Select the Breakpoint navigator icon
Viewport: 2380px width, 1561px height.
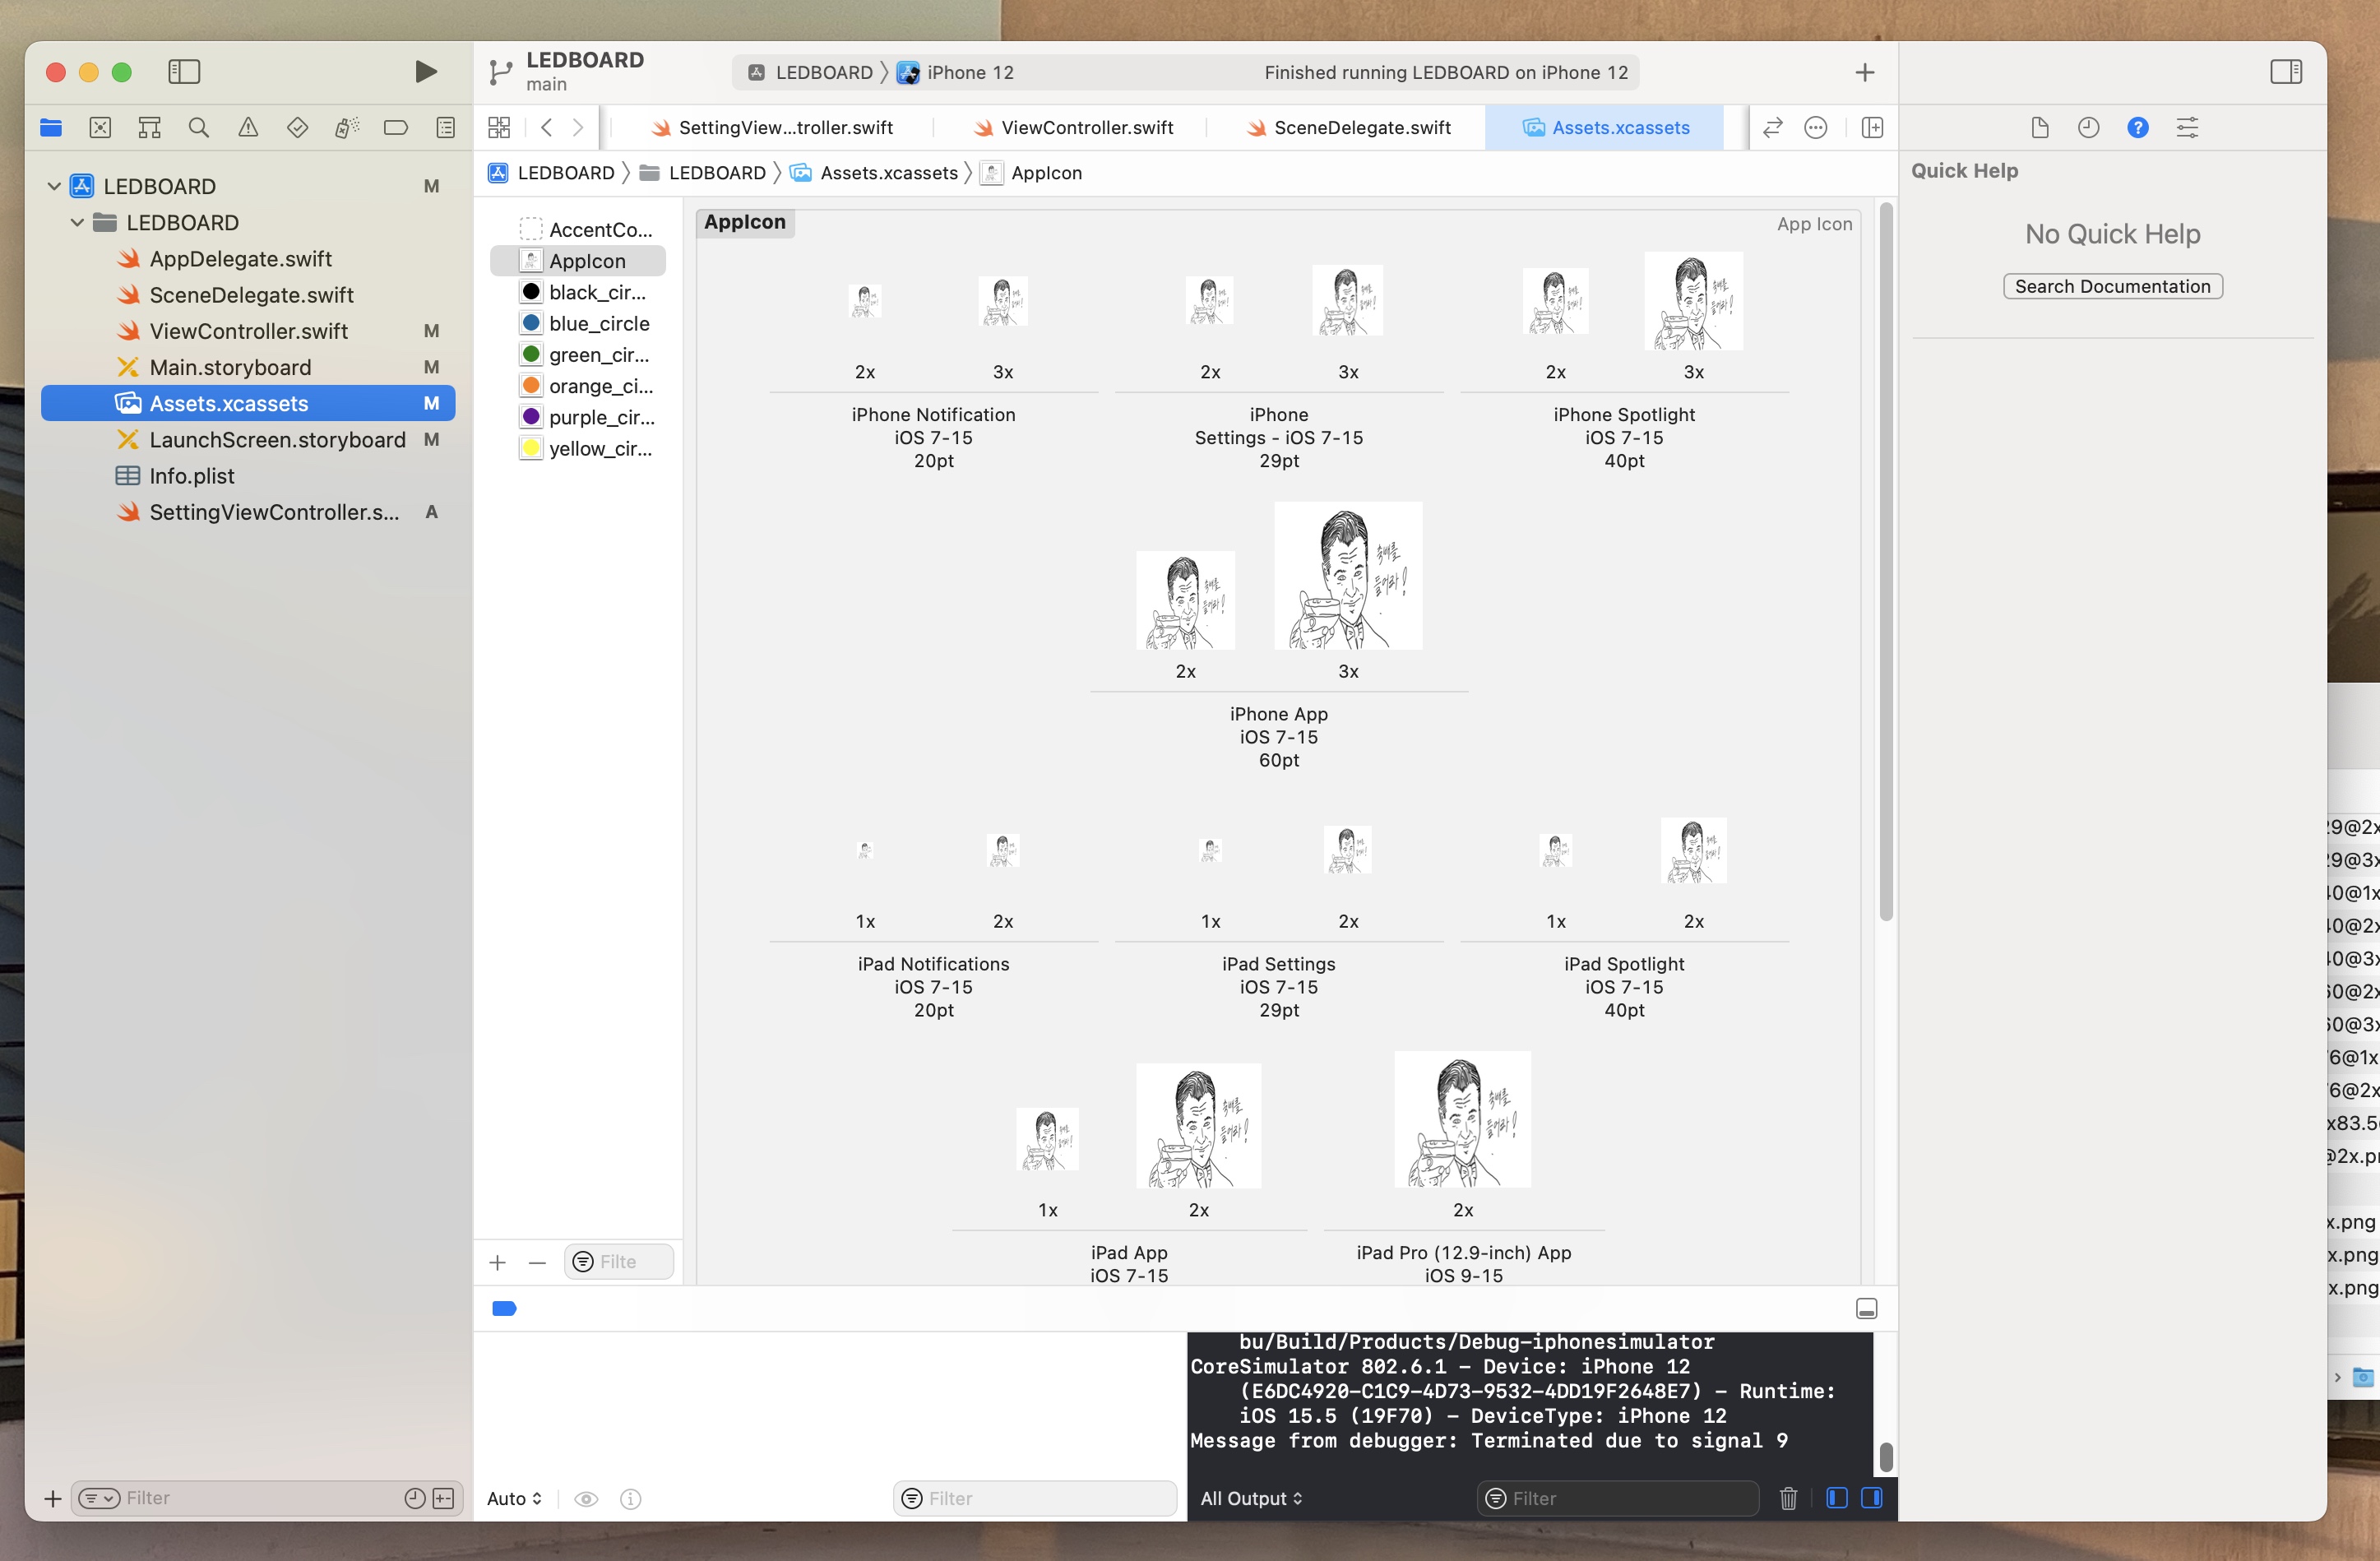click(396, 127)
